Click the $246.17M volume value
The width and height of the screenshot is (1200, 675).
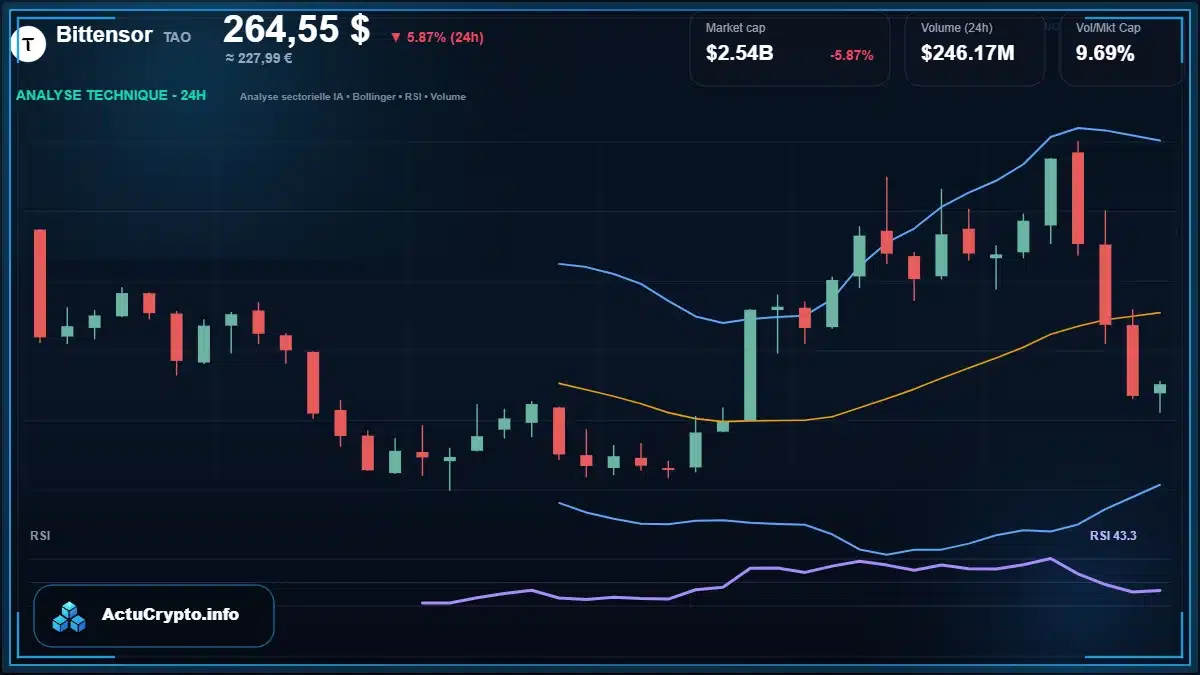[967, 54]
